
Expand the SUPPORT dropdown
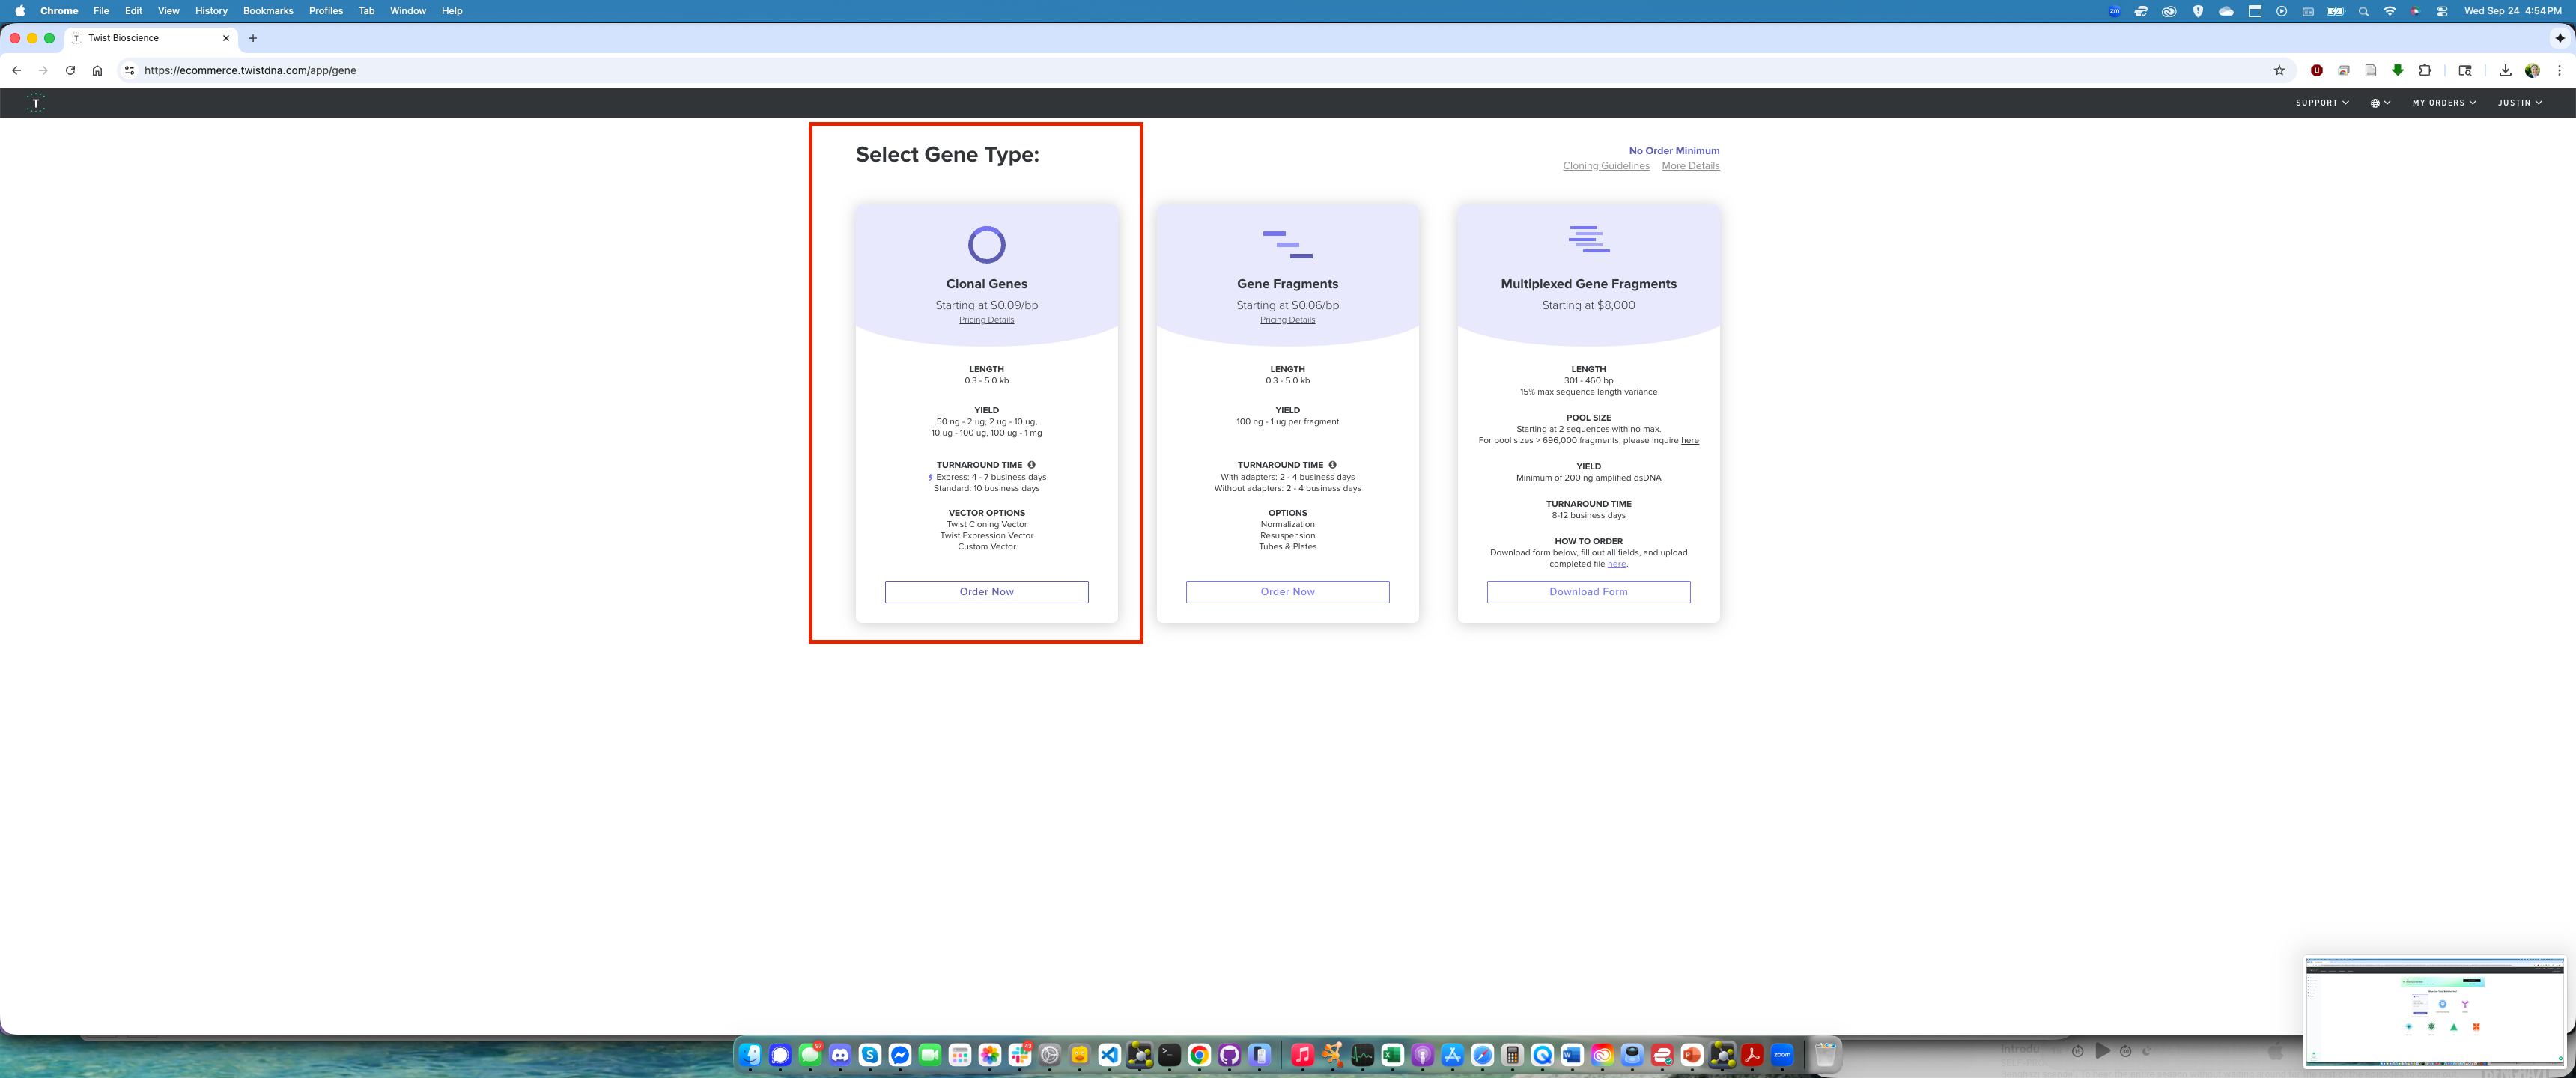(2322, 103)
